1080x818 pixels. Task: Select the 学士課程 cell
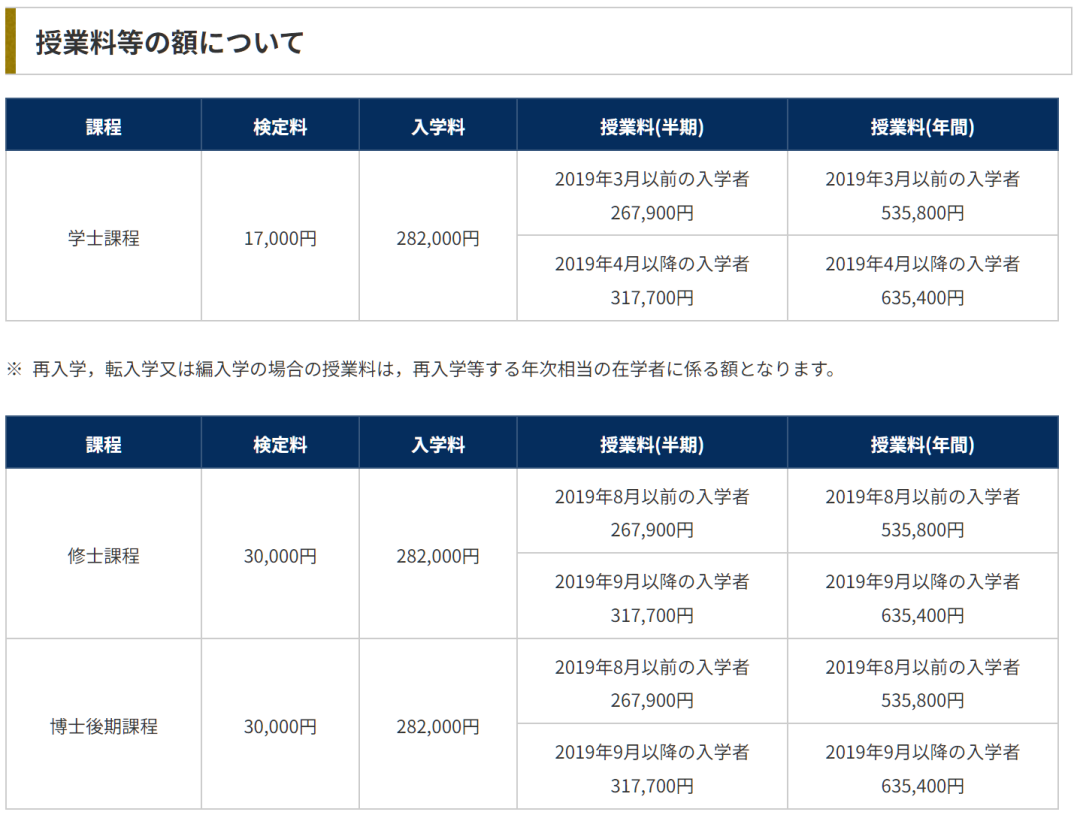[x=103, y=238]
